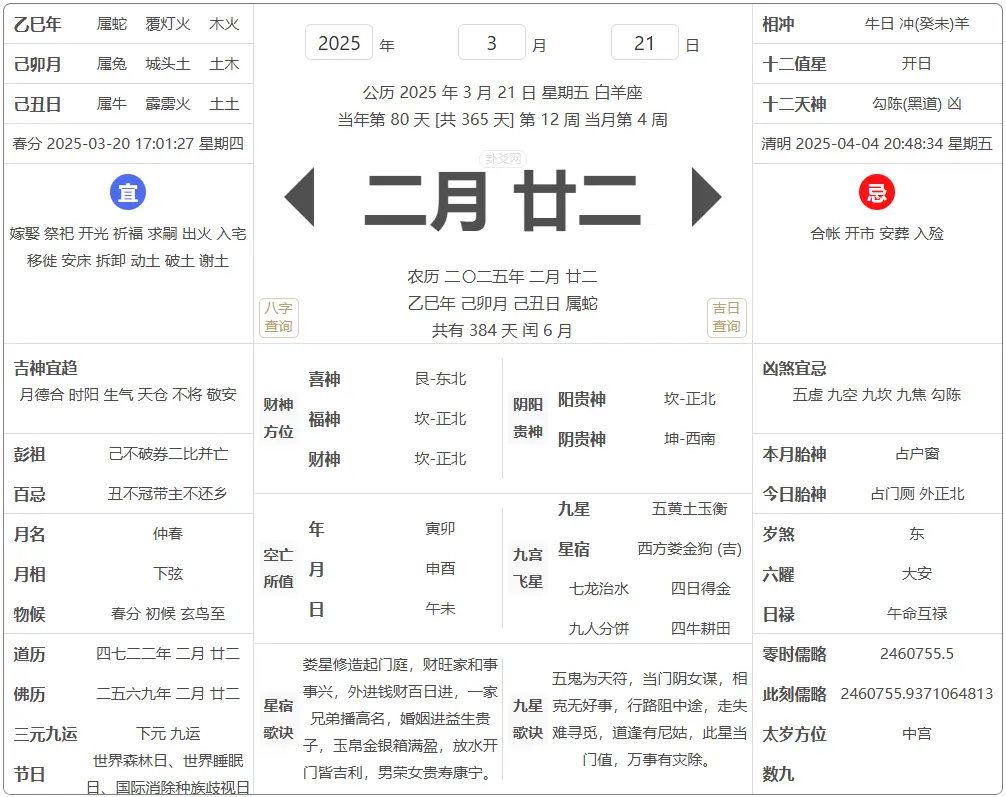This screenshot has height=797, width=1006.
Task: Click the left arrow for previous day
Action: [x=300, y=197]
